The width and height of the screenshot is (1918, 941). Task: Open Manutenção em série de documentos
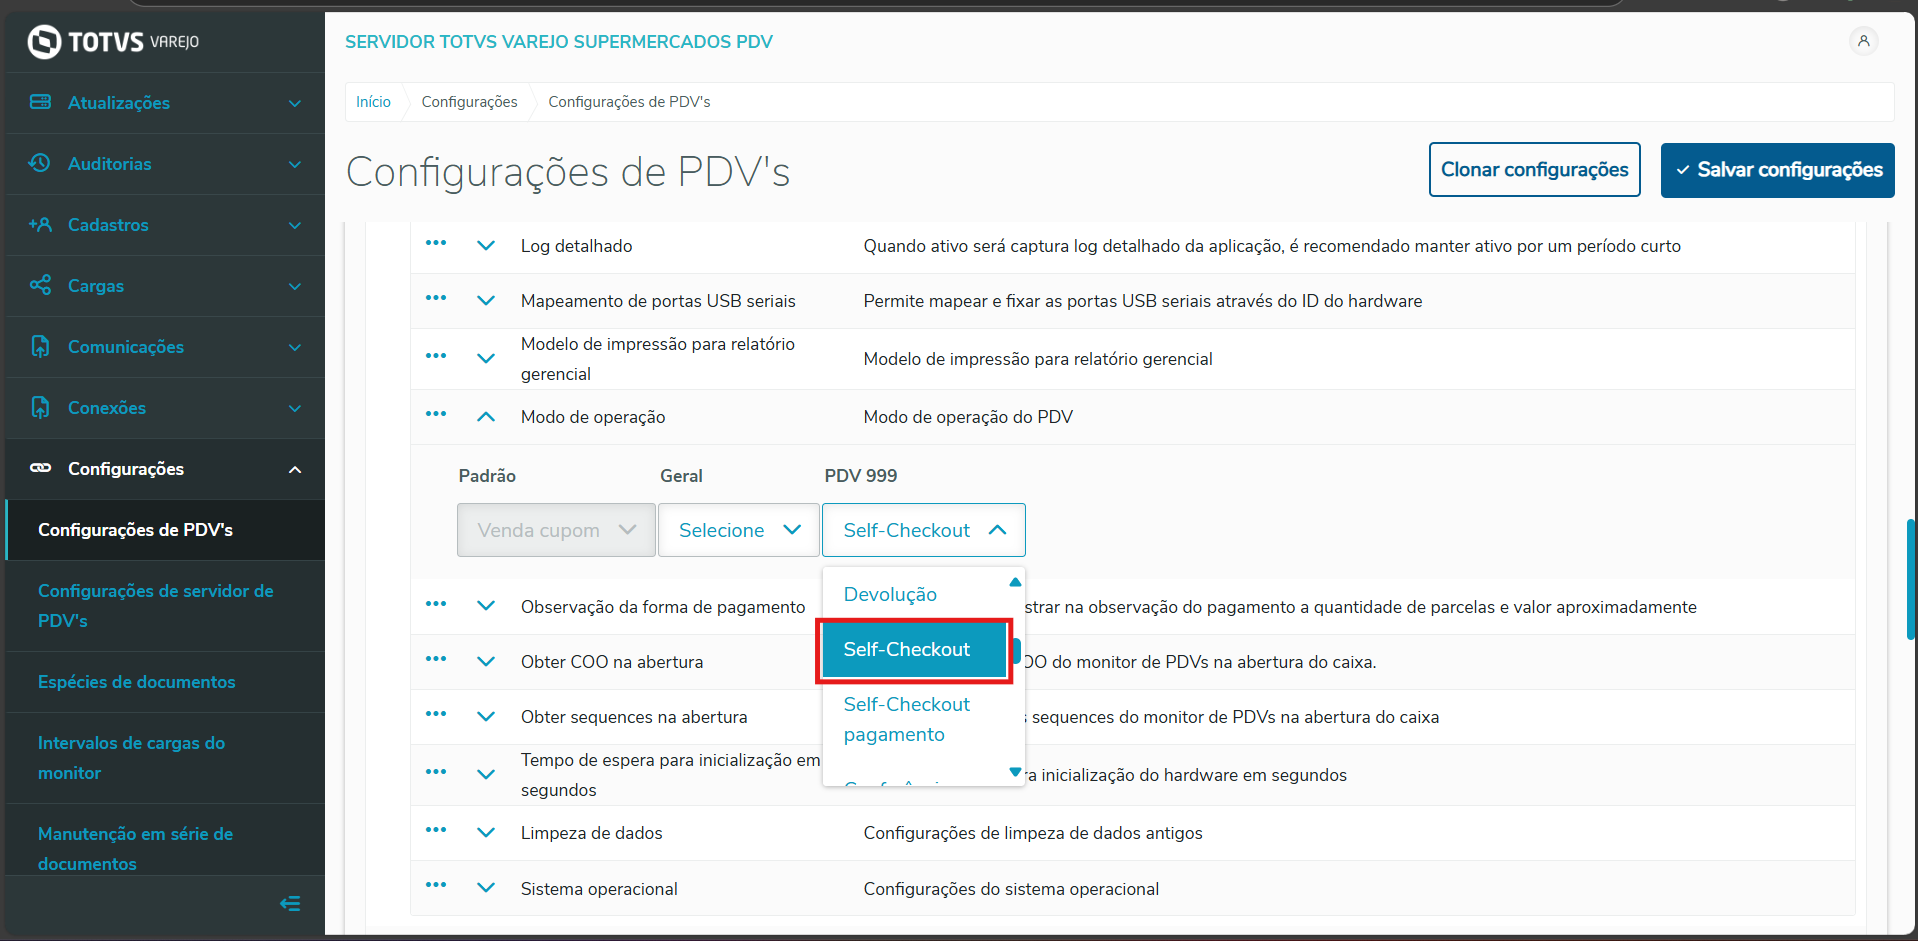(165, 840)
